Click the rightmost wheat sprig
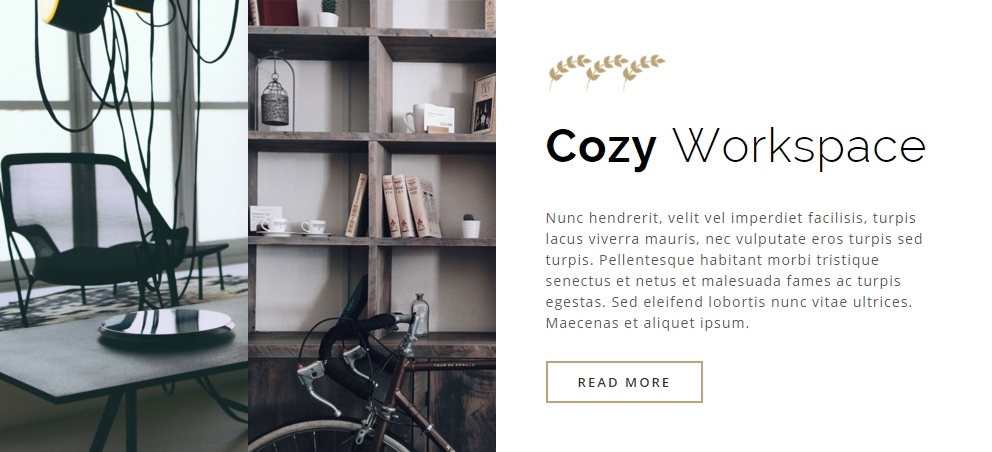992x452 pixels. pos(643,72)
